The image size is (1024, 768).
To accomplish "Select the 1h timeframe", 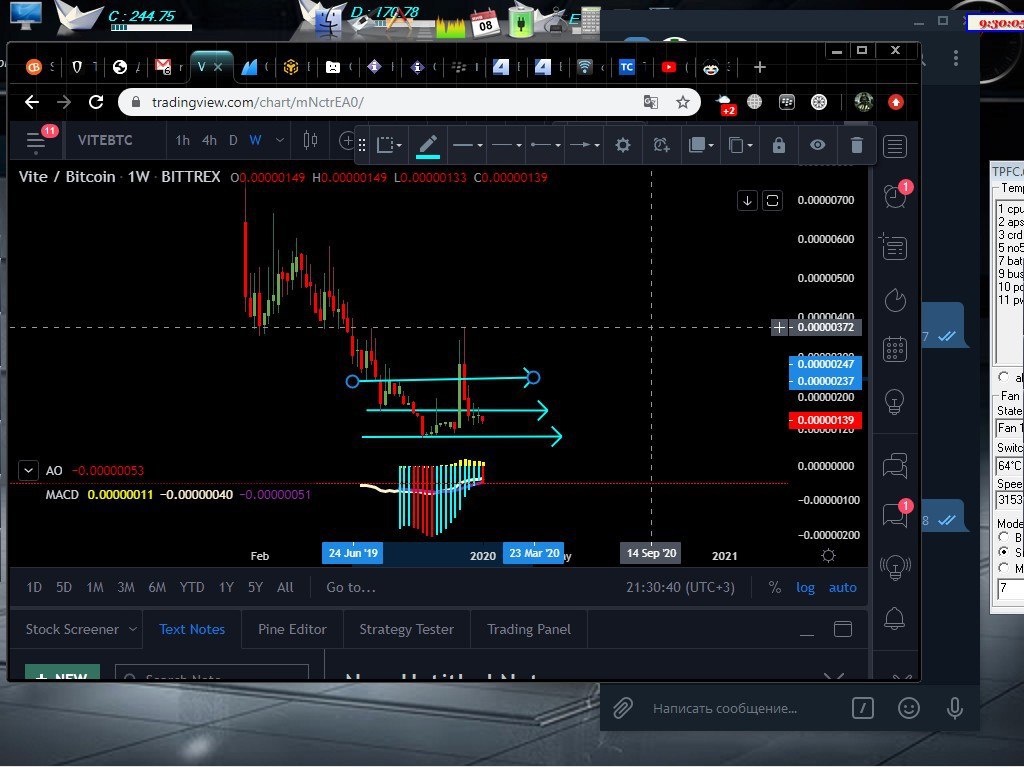I will tap(183, 140).
